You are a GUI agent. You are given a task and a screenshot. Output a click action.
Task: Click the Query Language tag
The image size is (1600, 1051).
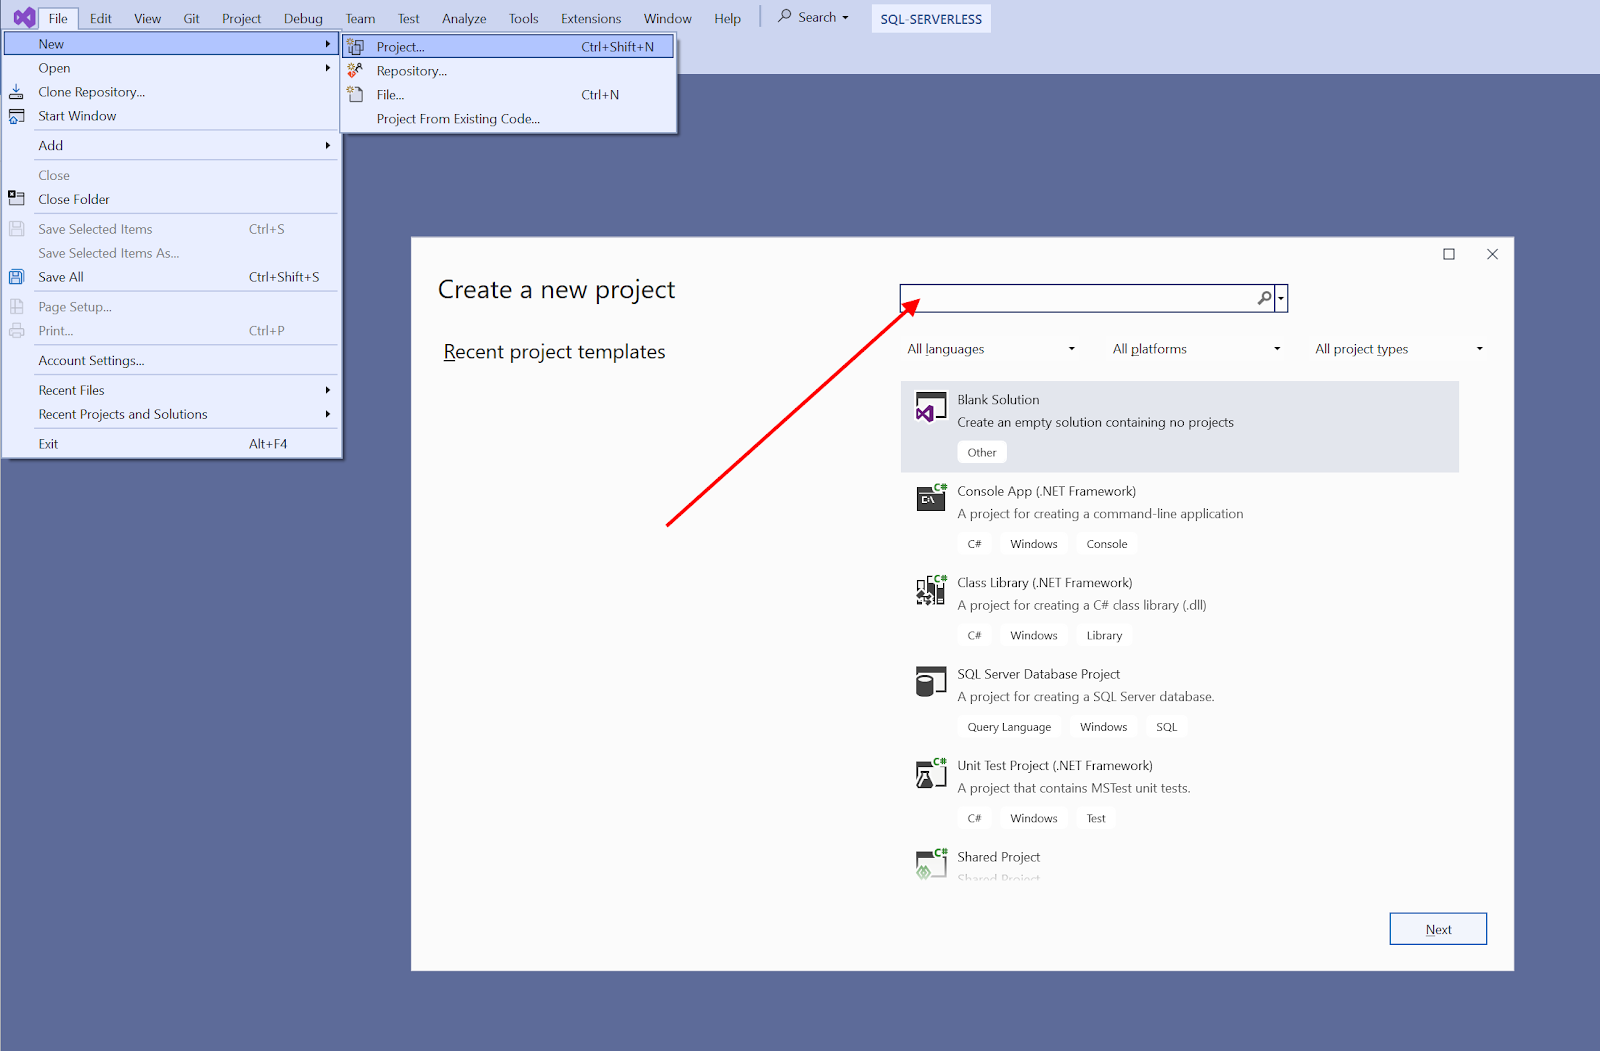tap(1009, 727)
